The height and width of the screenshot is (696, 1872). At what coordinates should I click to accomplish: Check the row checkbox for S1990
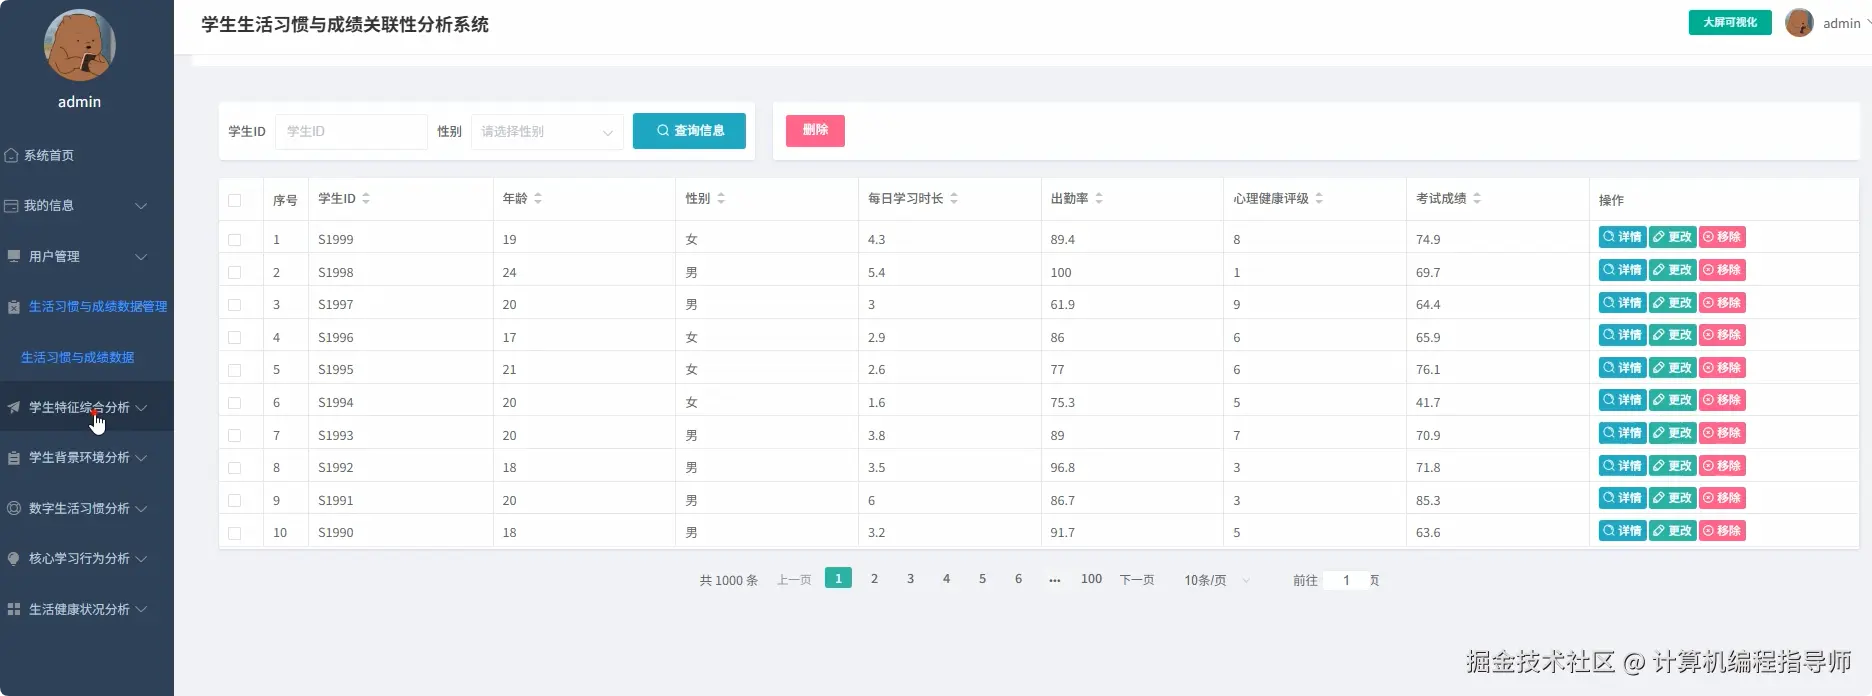coord(235,533)
